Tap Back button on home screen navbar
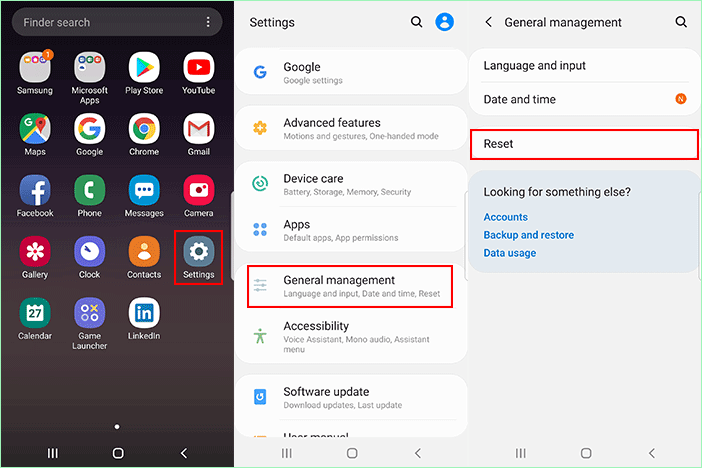The image size is (702, 468). coord(184,453)
